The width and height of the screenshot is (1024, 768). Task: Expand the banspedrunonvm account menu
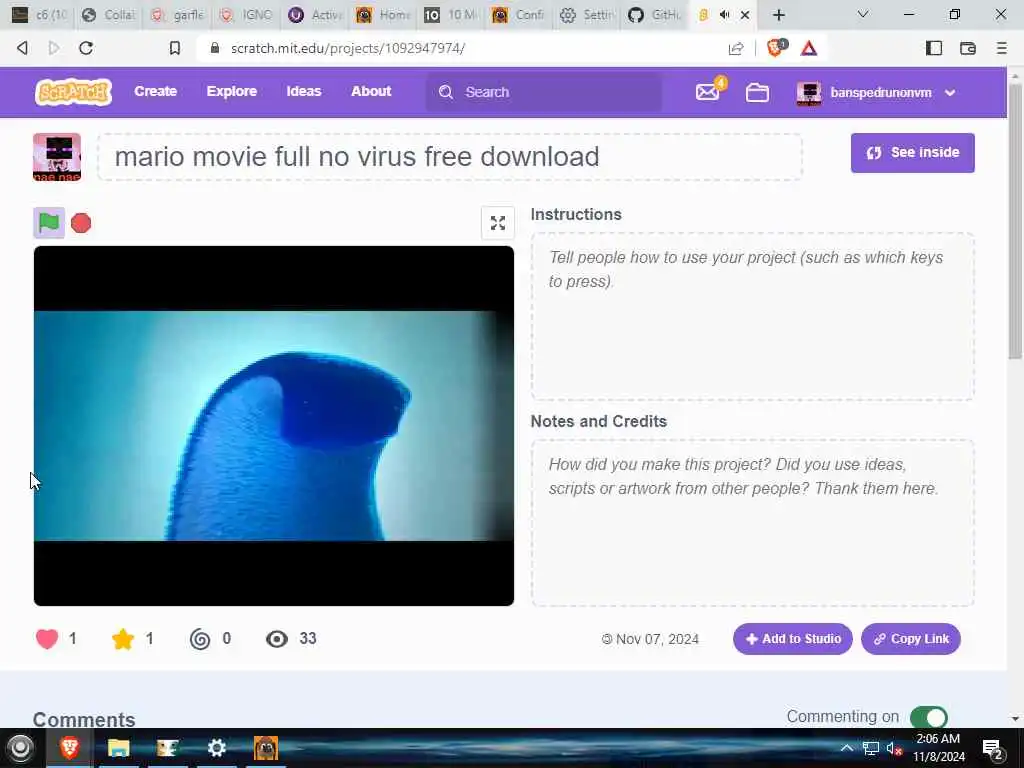point(876,93)
